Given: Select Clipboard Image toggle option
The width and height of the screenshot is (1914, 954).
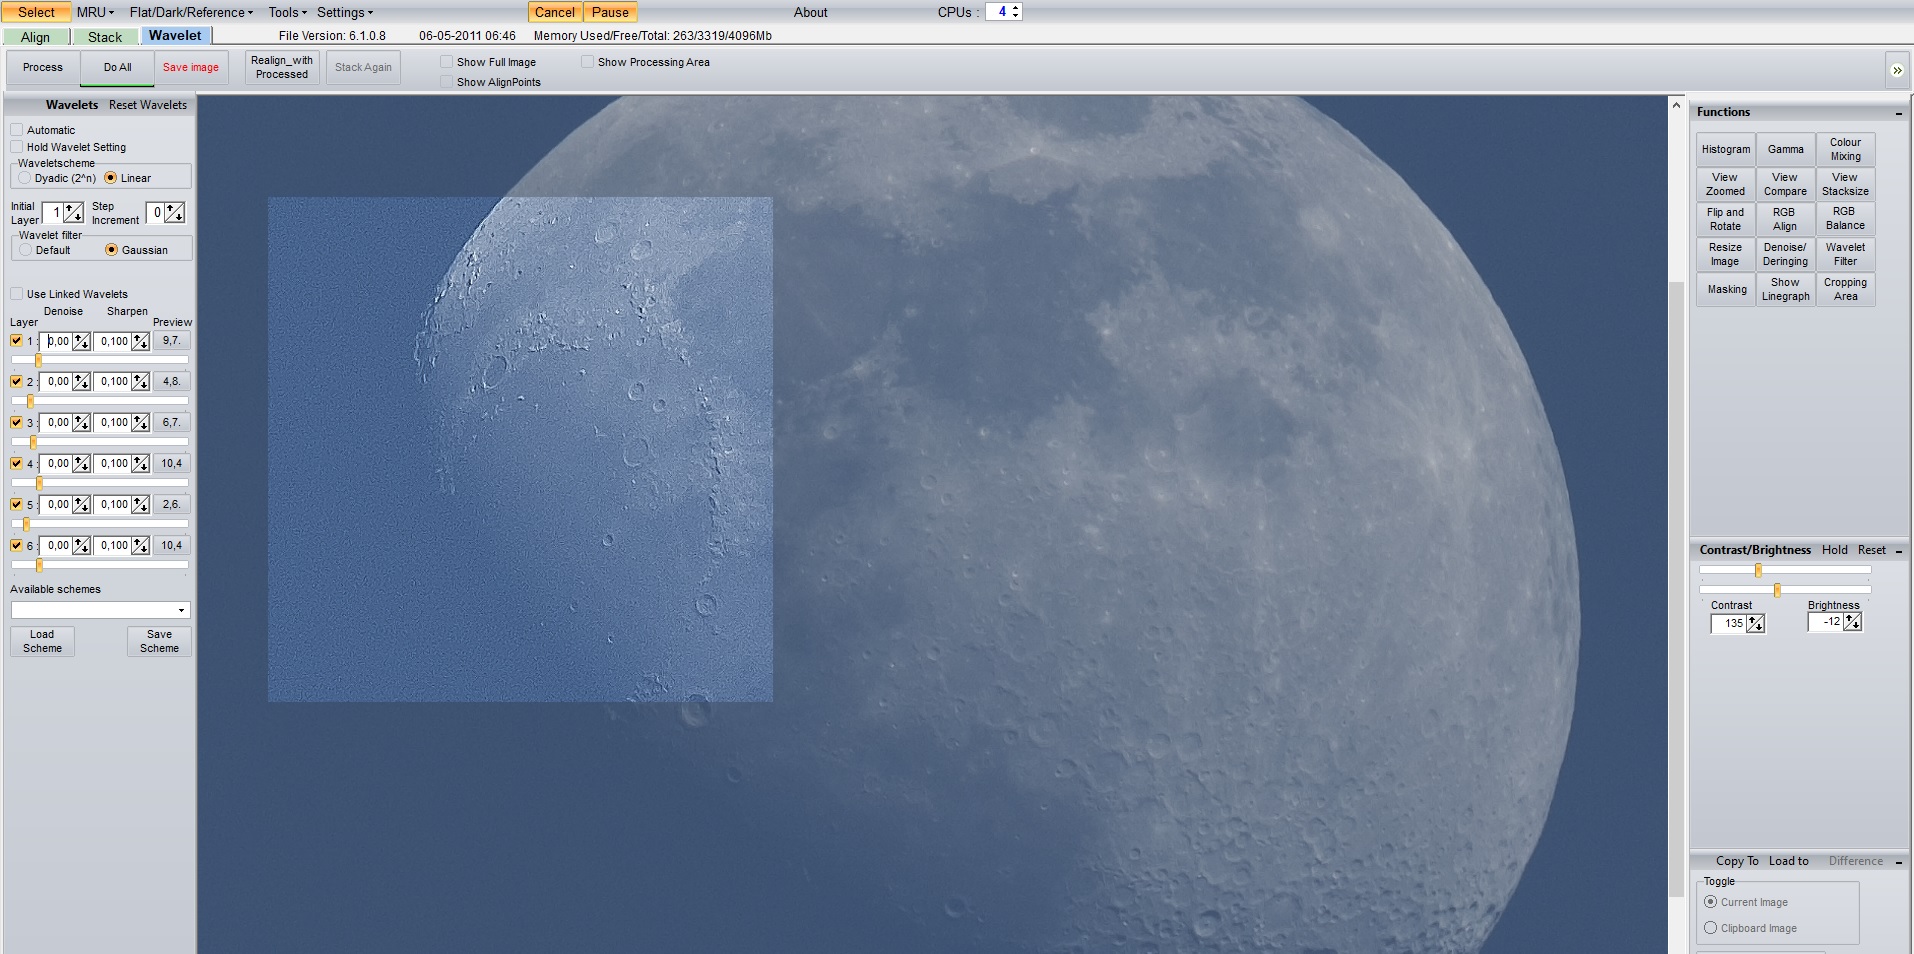Looking at the screenshot, I should [x=1711, y=928].
